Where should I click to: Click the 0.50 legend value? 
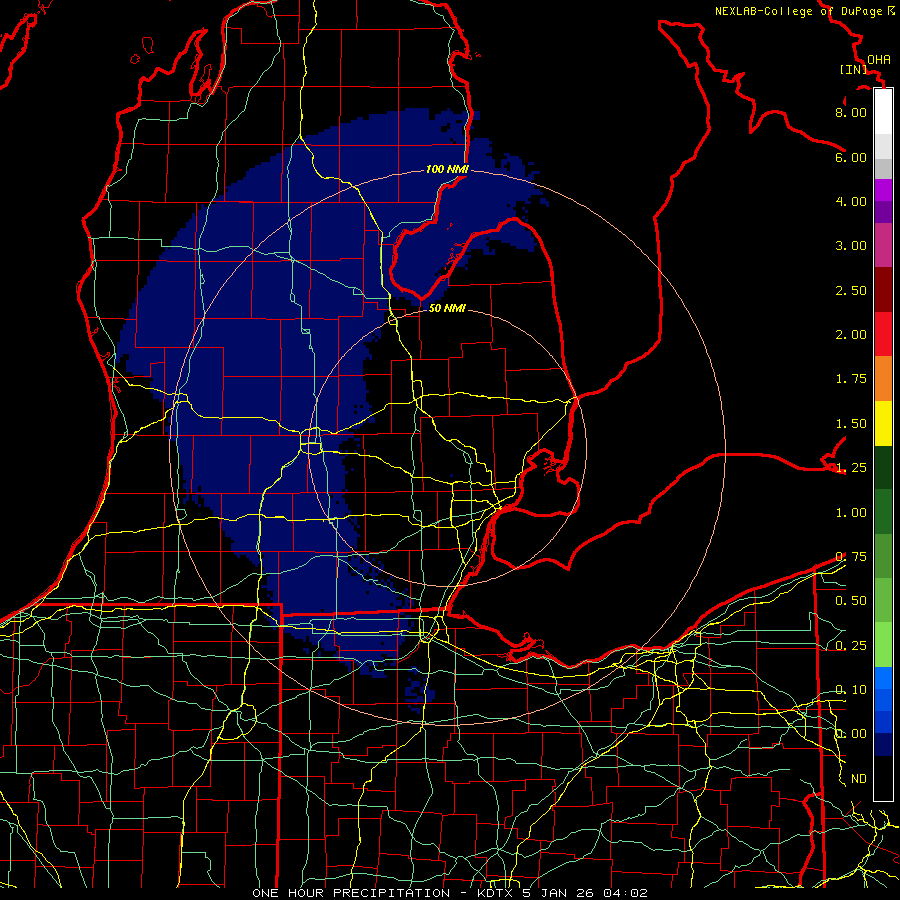[x=851, y=601]
